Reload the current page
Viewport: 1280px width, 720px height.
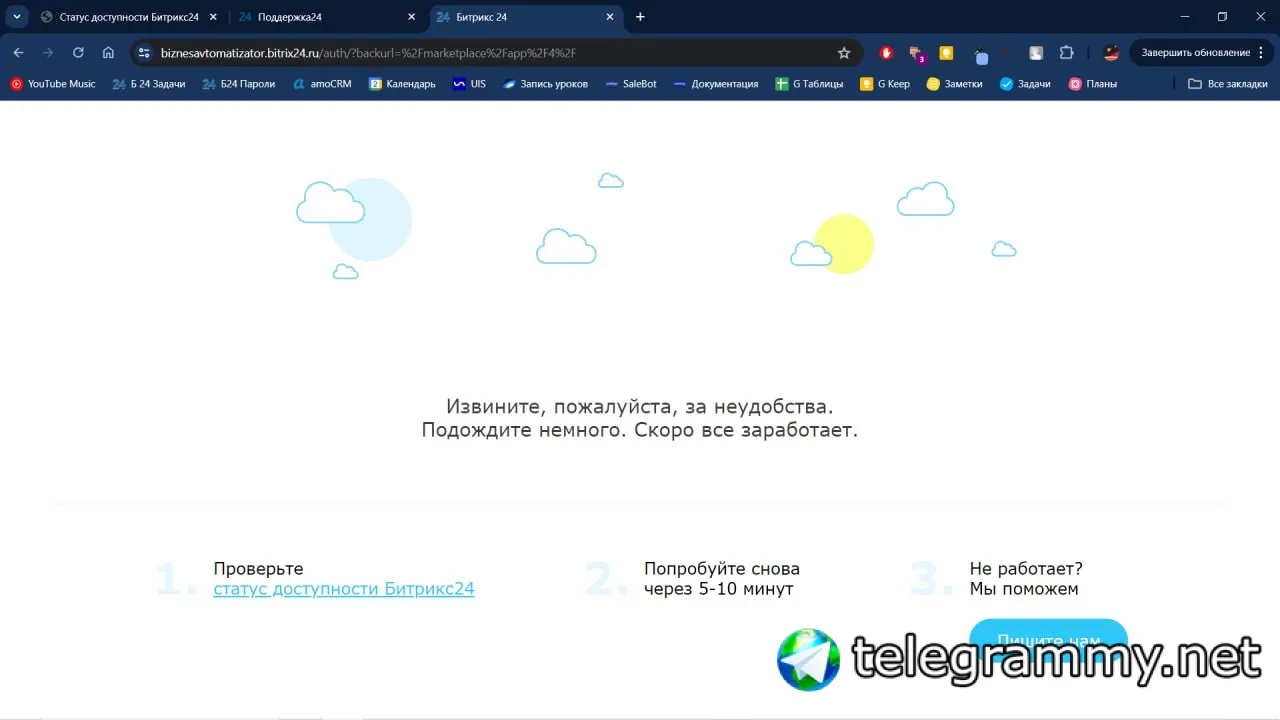point(78,53)
